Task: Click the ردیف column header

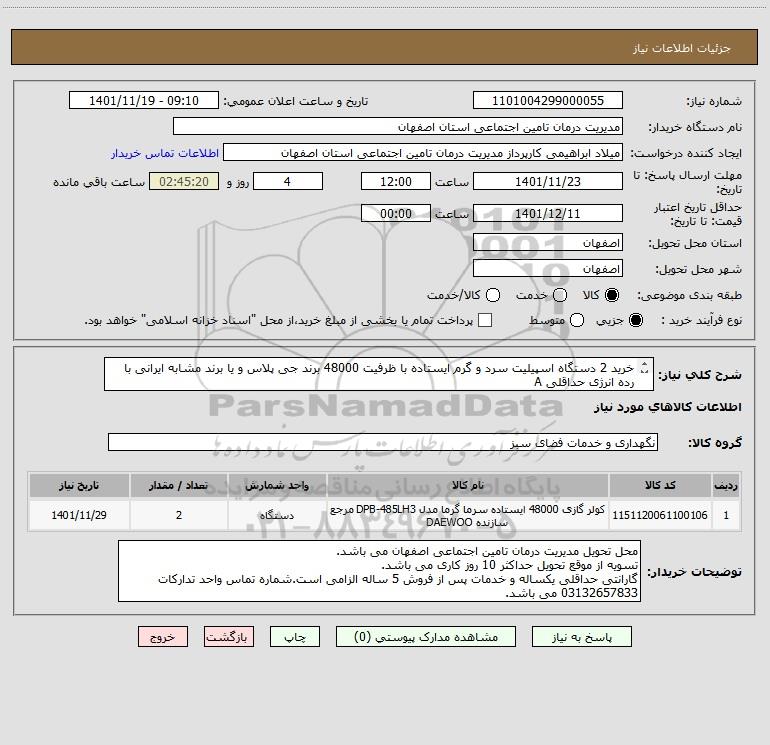Action: tap(726, 485)
